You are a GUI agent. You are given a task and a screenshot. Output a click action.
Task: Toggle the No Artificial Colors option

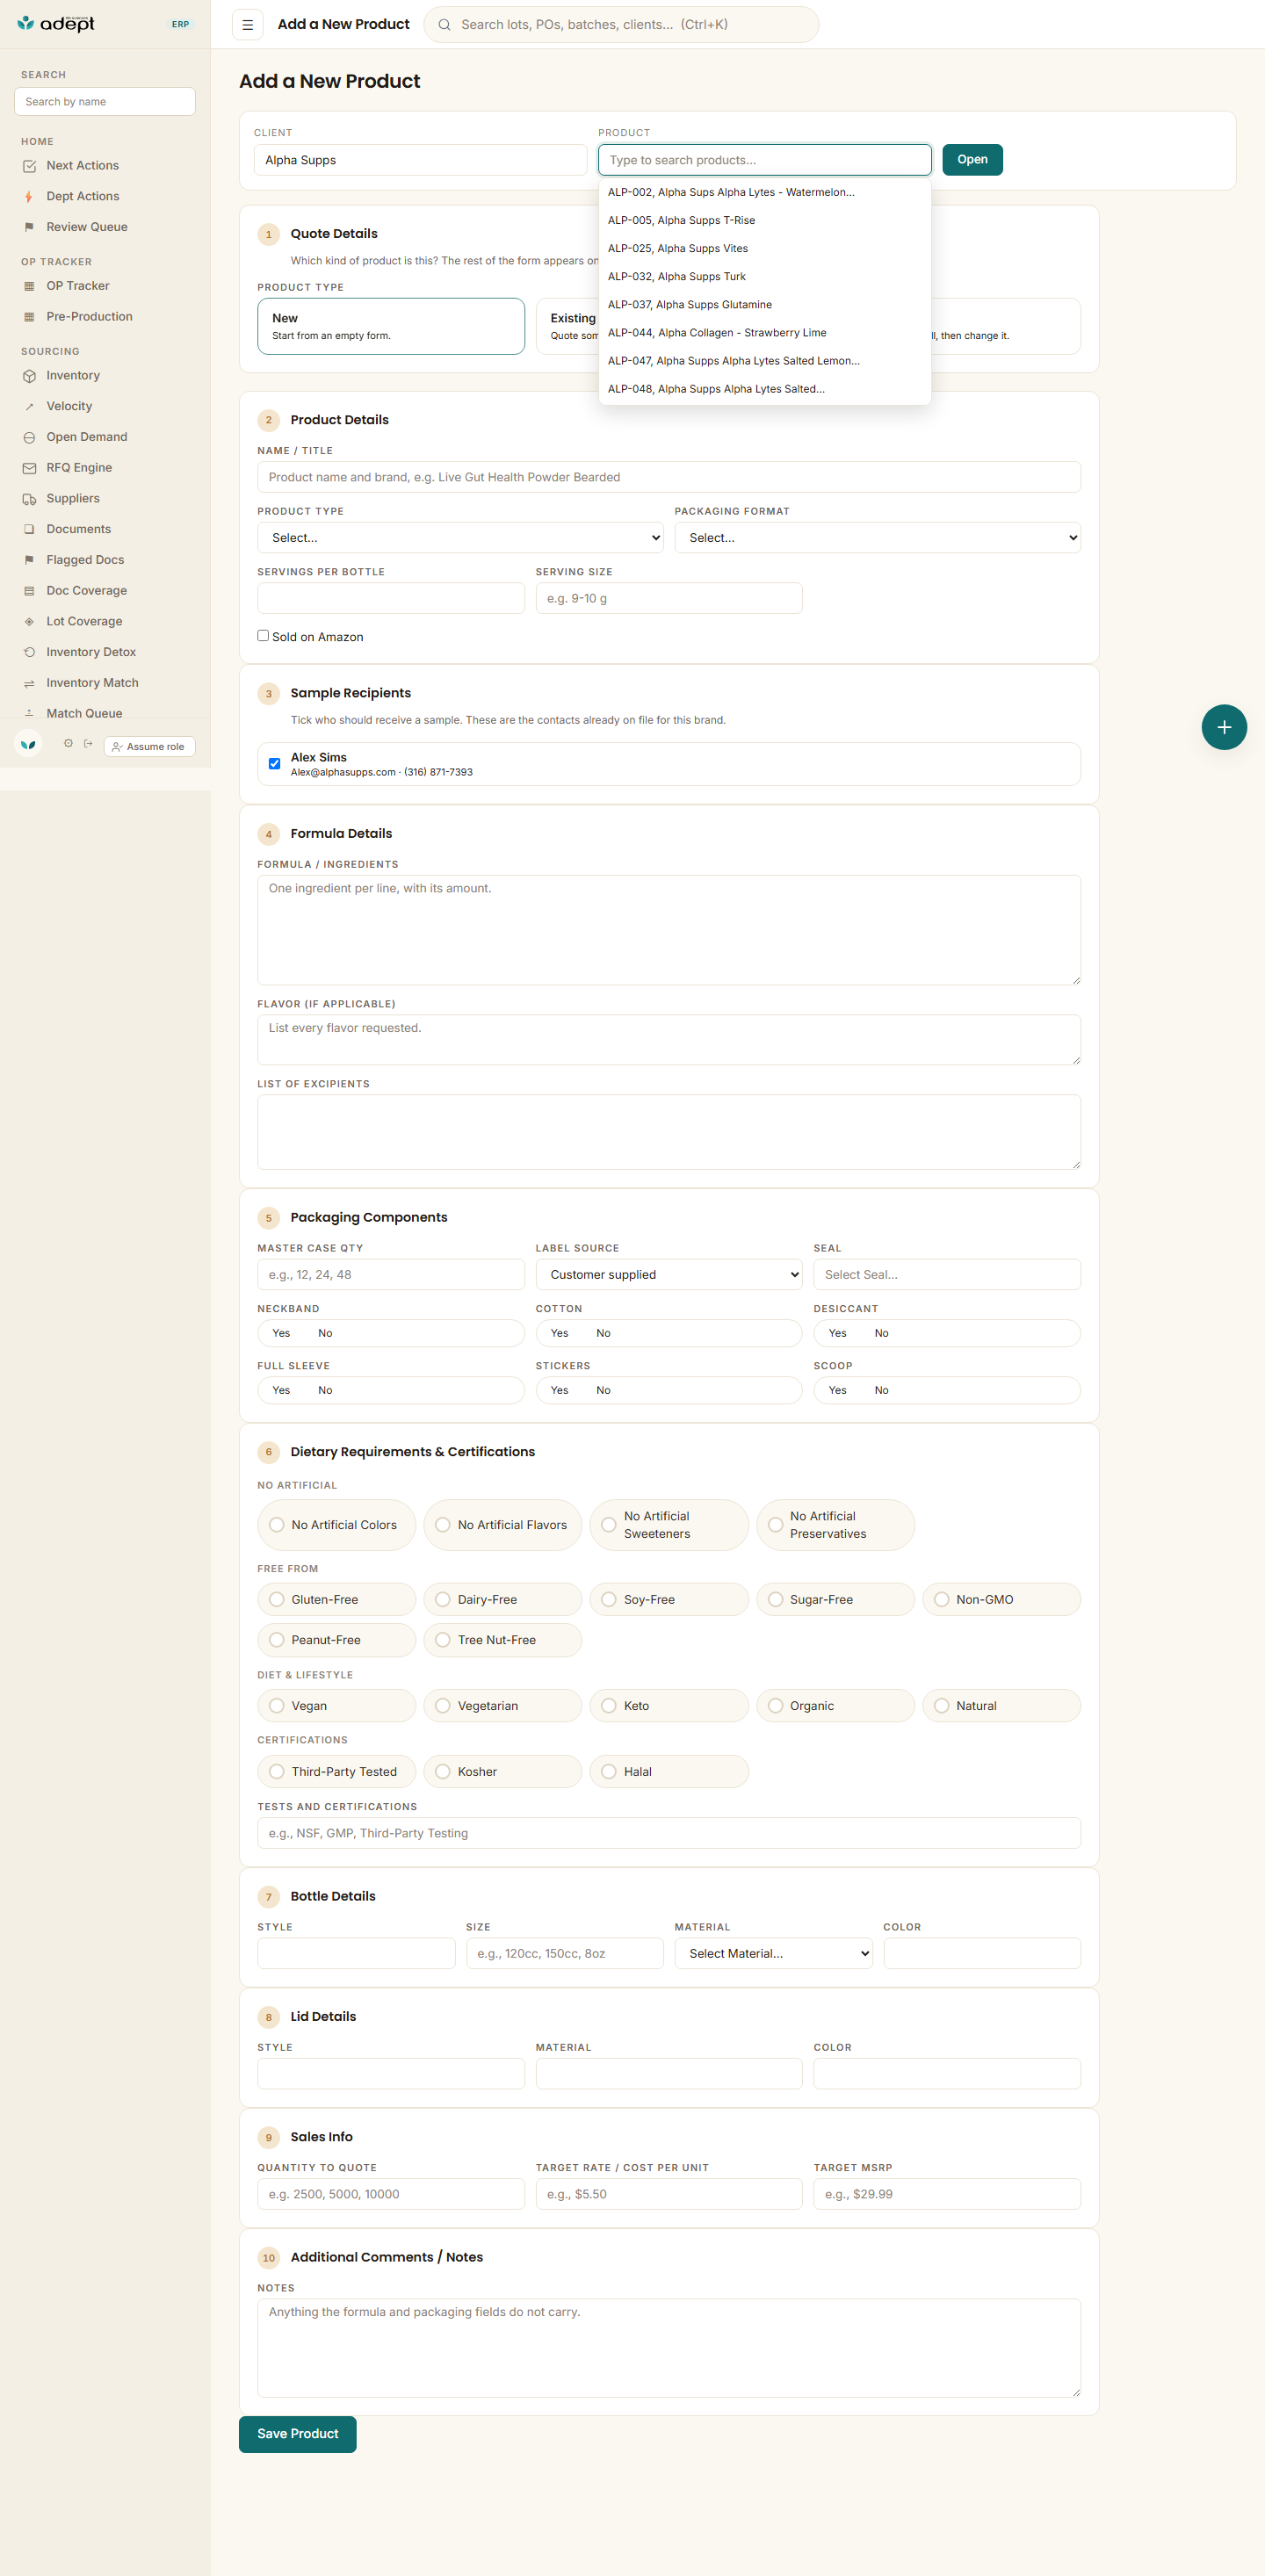pos(336,1525)
